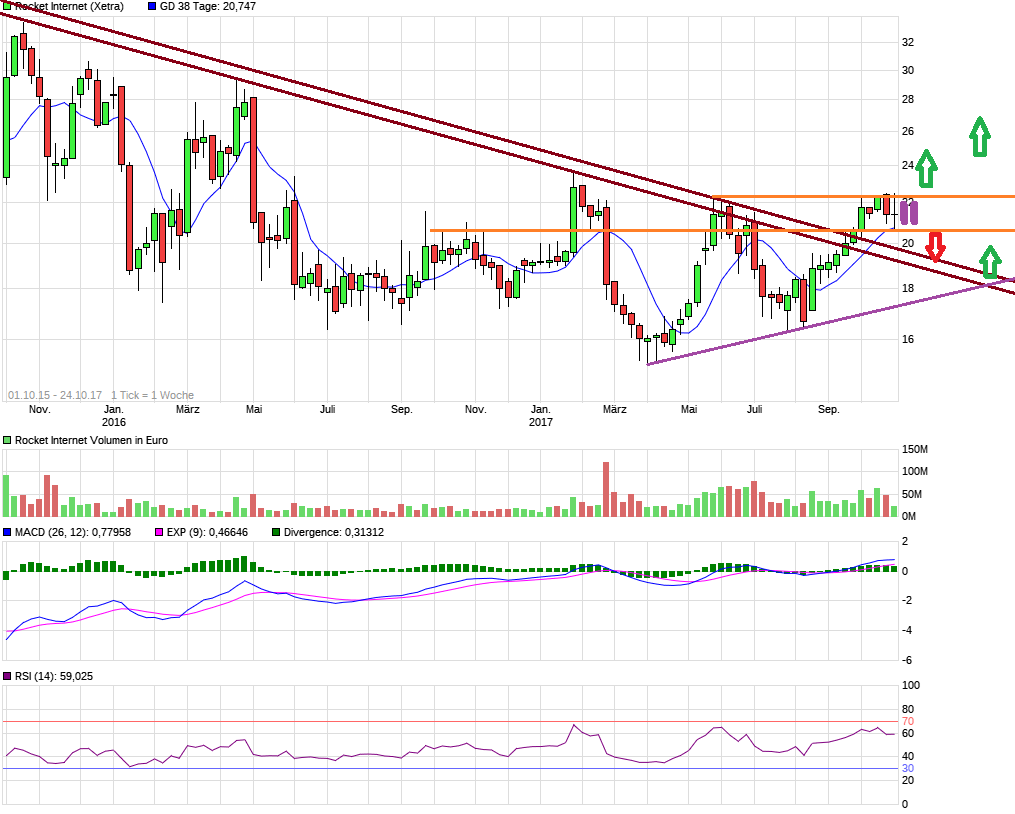Click the '01.10.15 - 24.10.17' date range text
Screen dimensions: 1015x814
click(55, 395)
